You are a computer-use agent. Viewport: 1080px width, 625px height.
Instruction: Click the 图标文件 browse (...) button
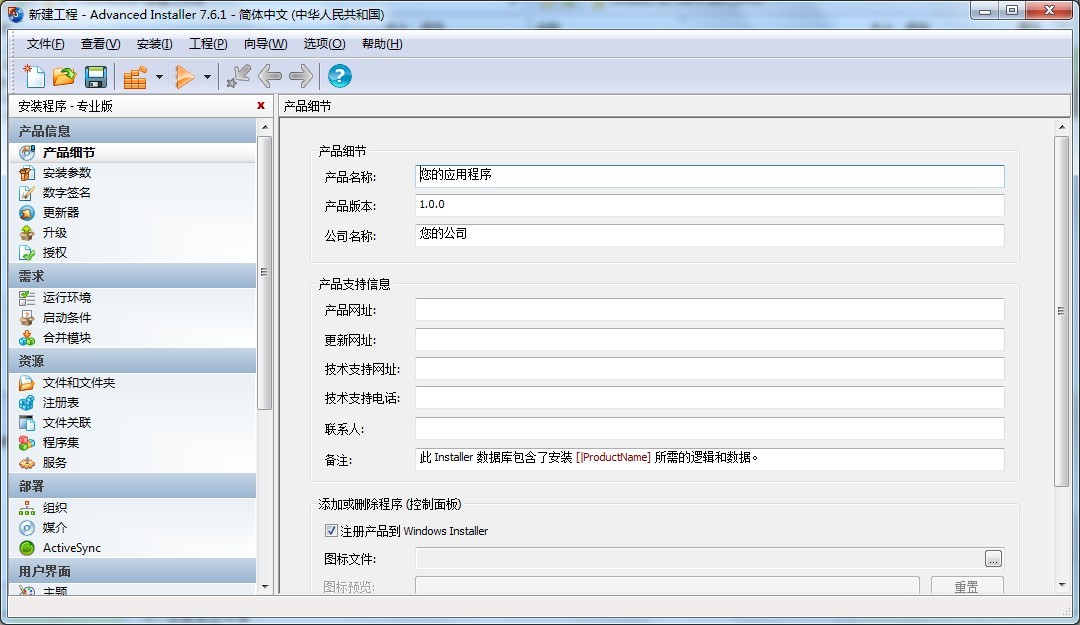[x=993, y=559]
